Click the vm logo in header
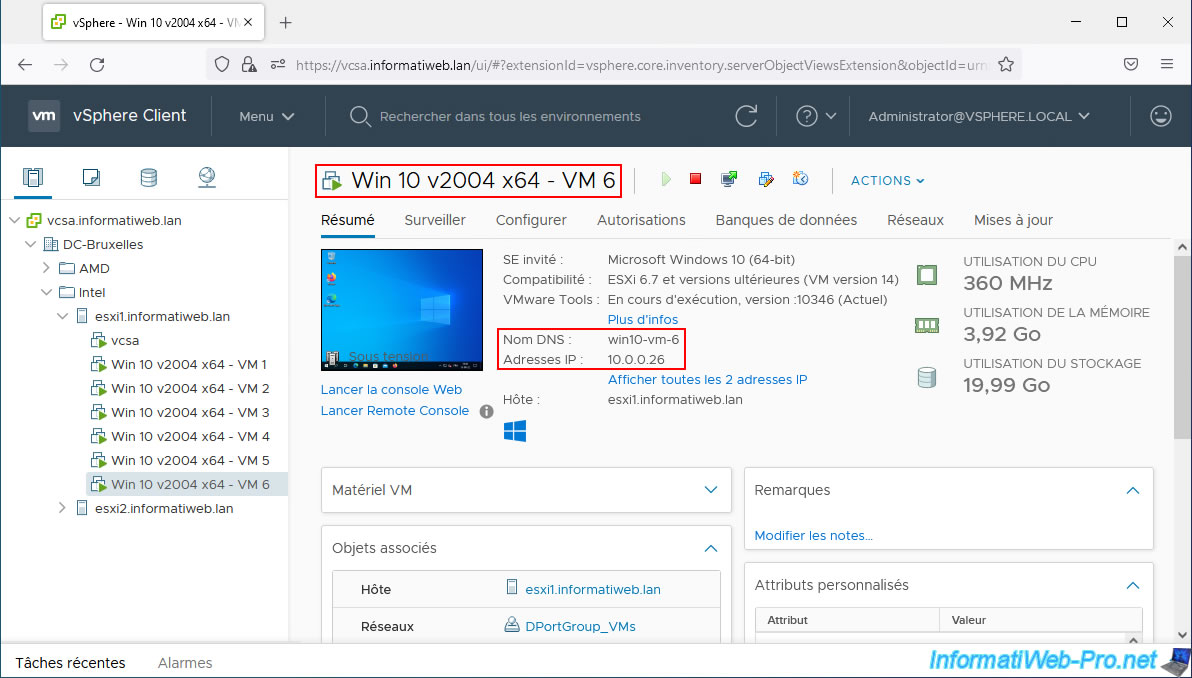 click(x=44, y=116)
